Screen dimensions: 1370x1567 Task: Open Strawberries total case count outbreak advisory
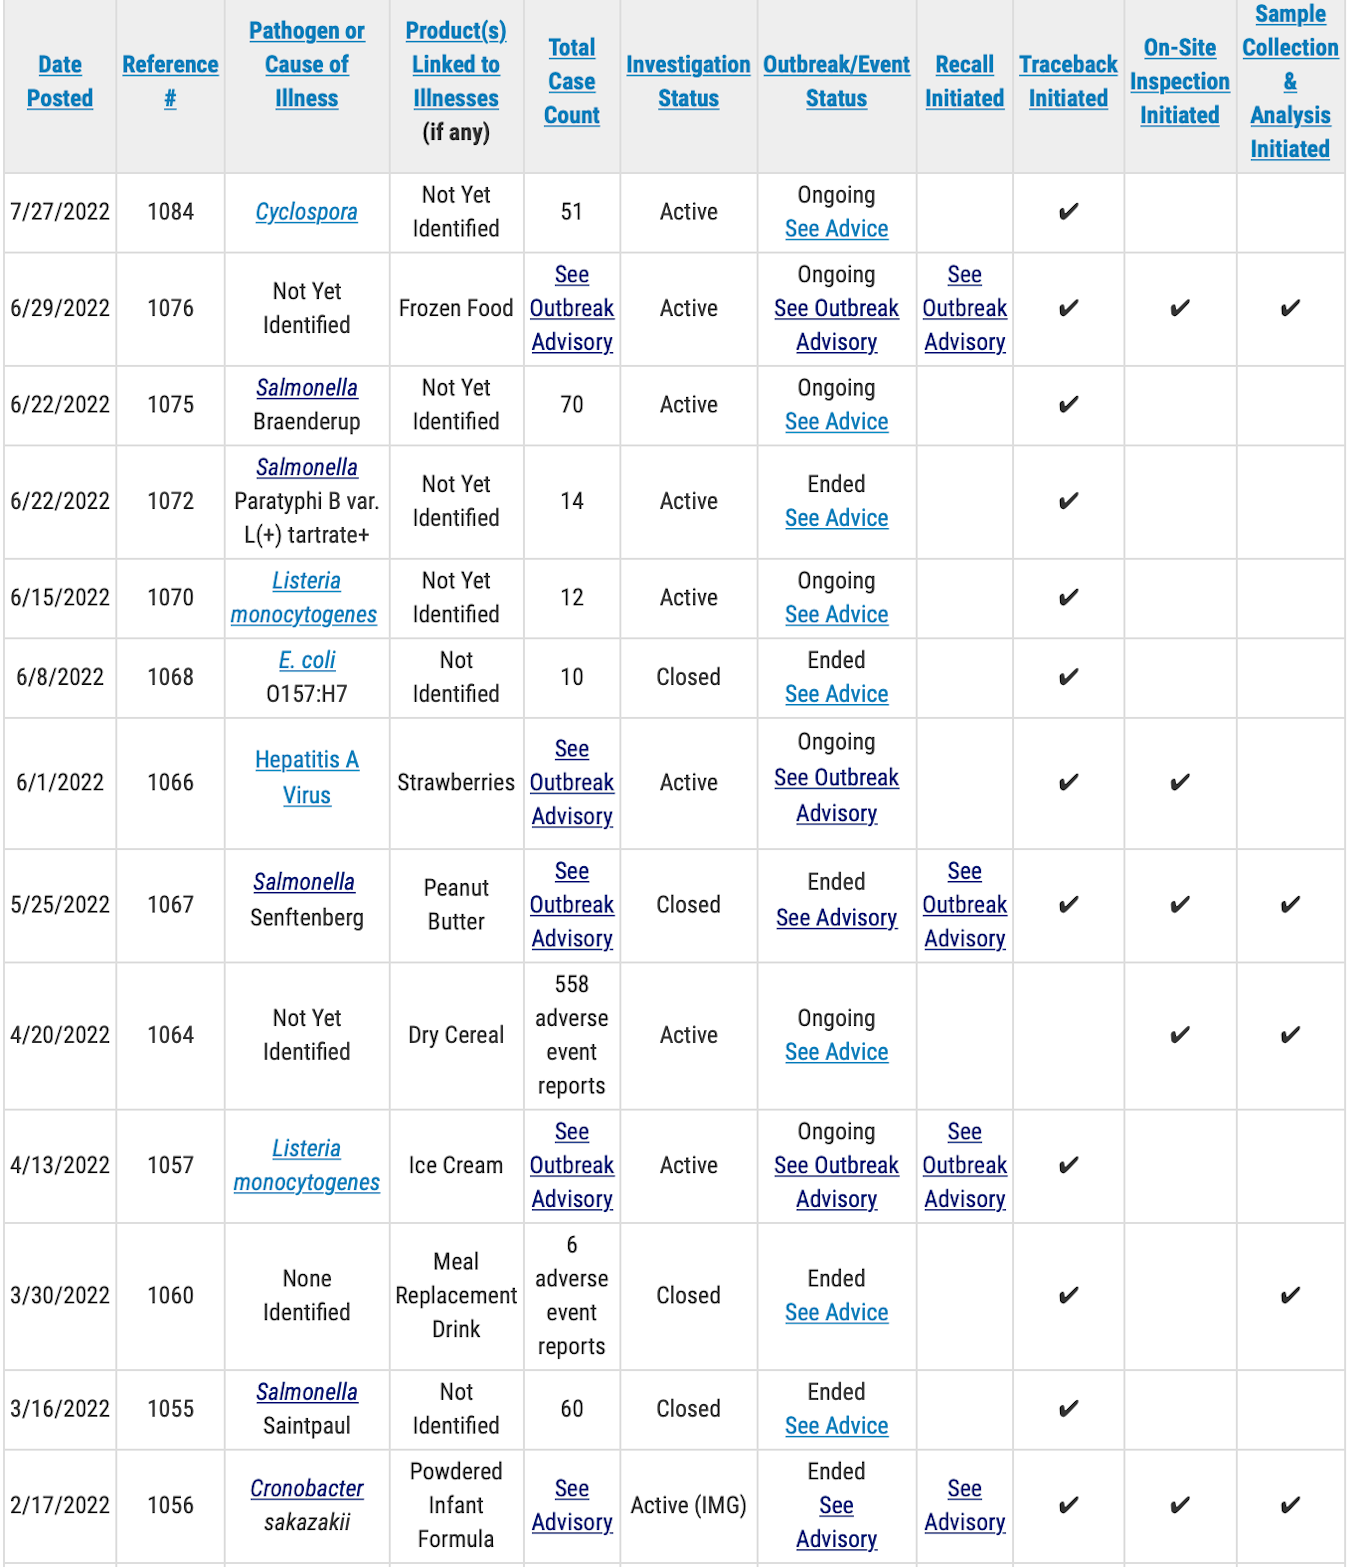[x=571, y=782]
